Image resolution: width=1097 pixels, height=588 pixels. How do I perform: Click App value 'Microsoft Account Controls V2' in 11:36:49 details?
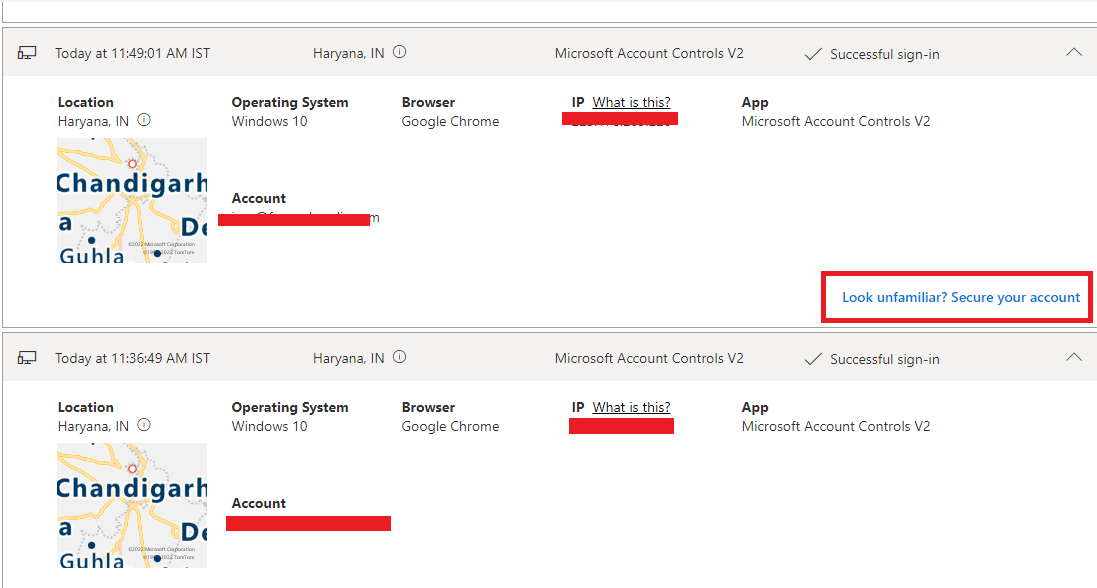[x=836, y=426]
